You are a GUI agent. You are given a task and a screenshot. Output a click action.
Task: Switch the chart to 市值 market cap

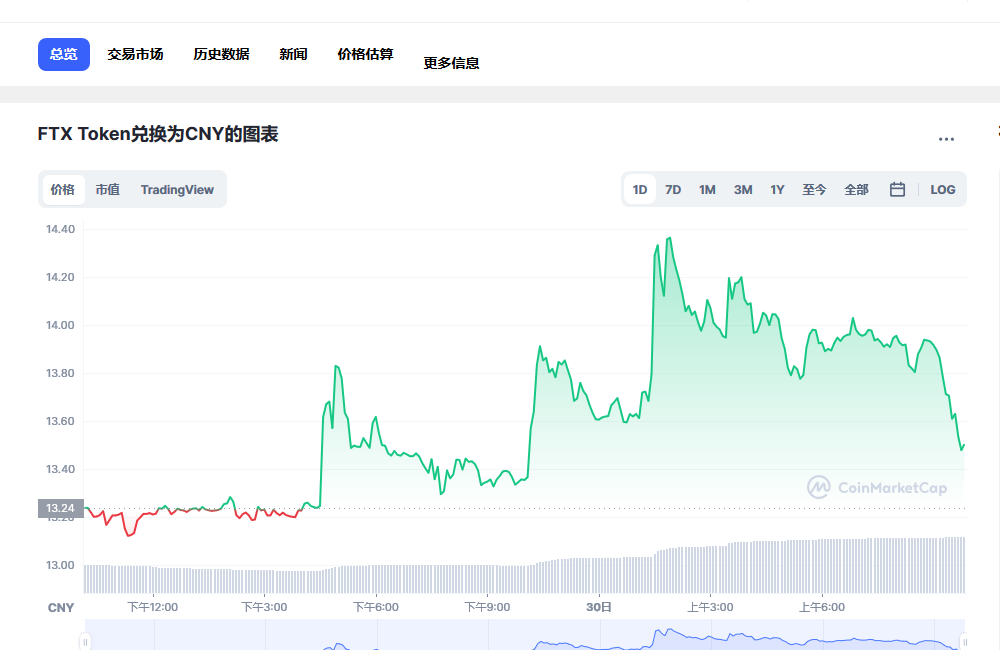click(108, 189)
